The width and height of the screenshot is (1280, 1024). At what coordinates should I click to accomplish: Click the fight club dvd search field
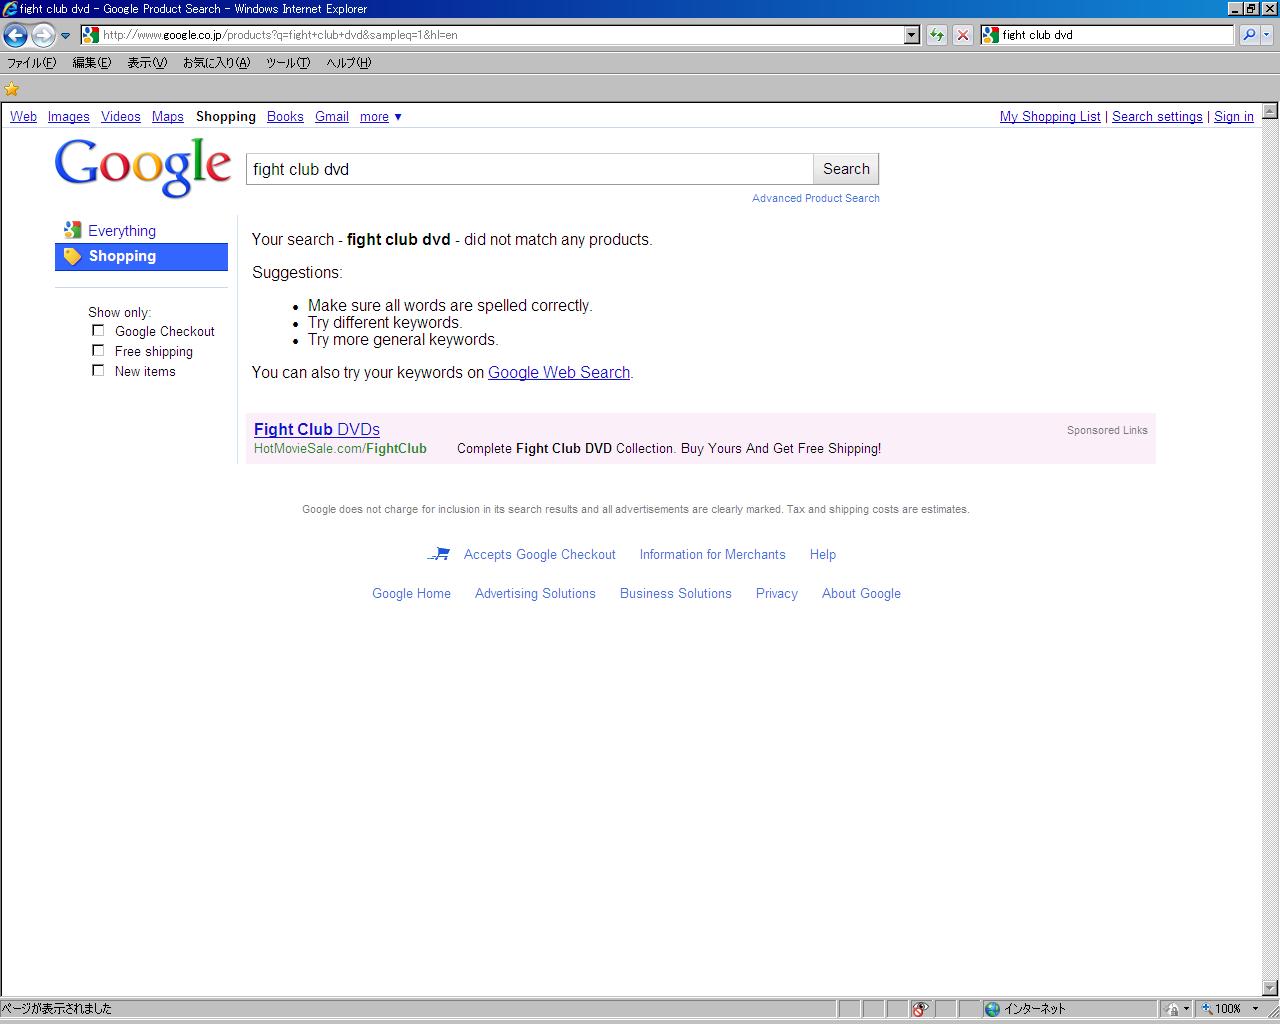530,169
